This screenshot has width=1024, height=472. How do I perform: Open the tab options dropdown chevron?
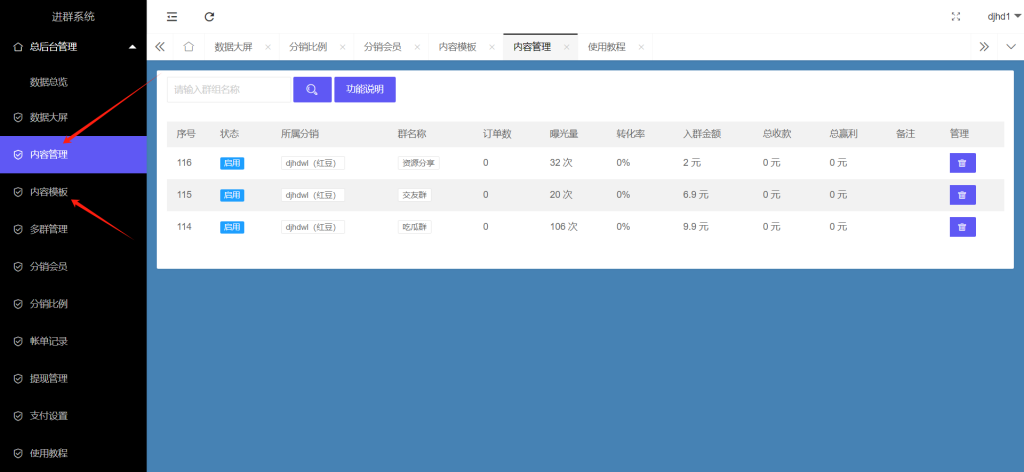pos(1010,47)
